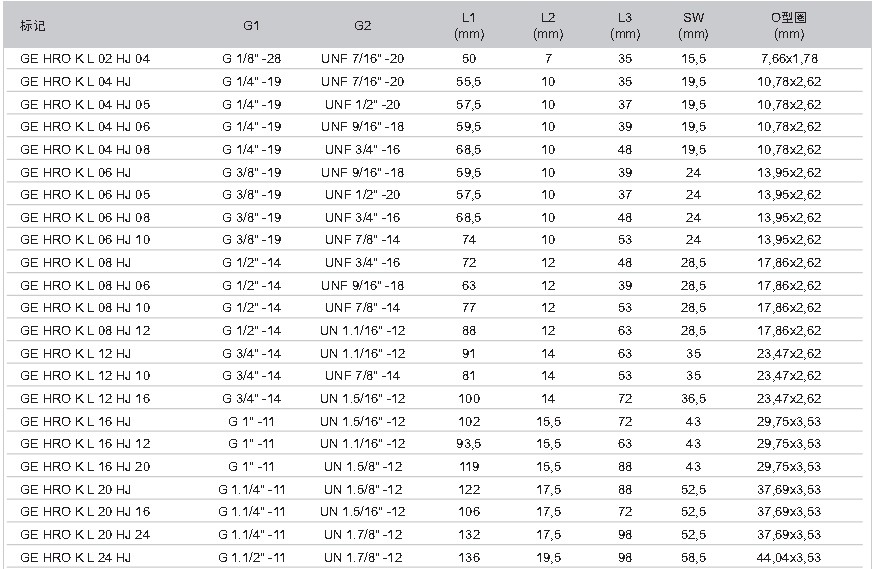Select row GE HRO K L 04 HJ 05
Viewport: 873px width, 569px height.
[434, 104]
